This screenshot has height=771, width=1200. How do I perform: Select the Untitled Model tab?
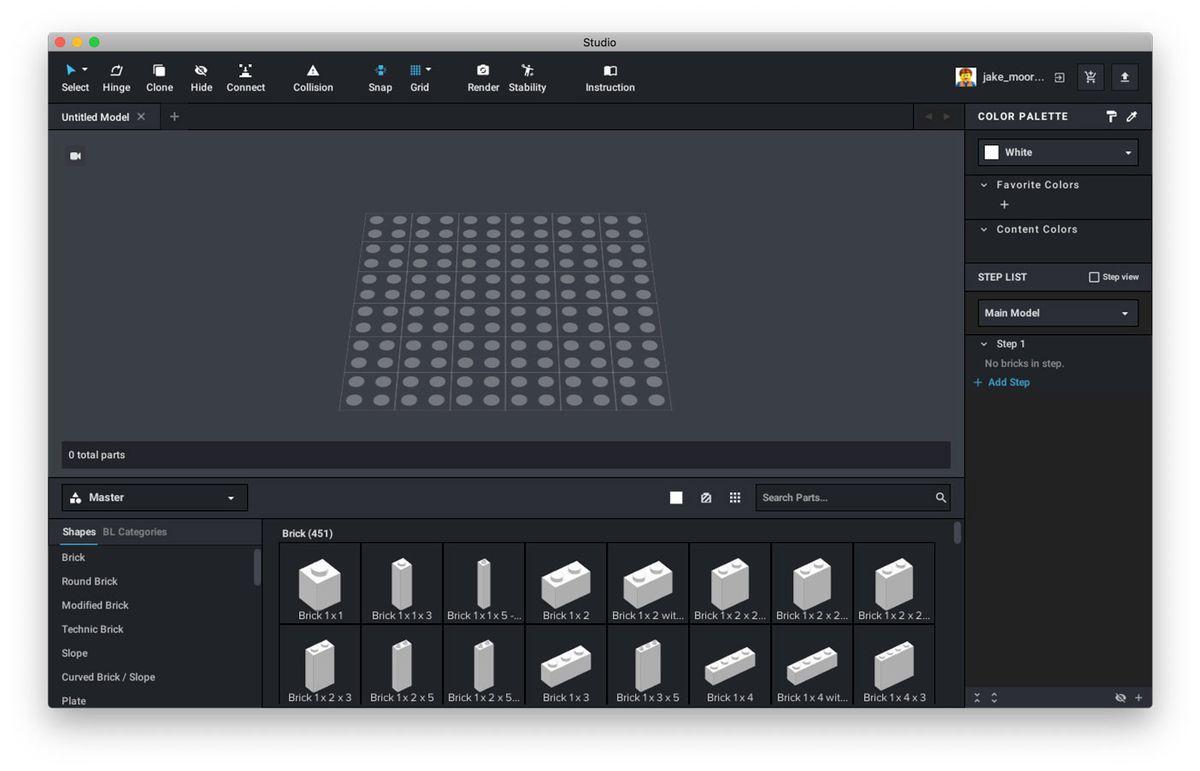(x=95, y=117)
